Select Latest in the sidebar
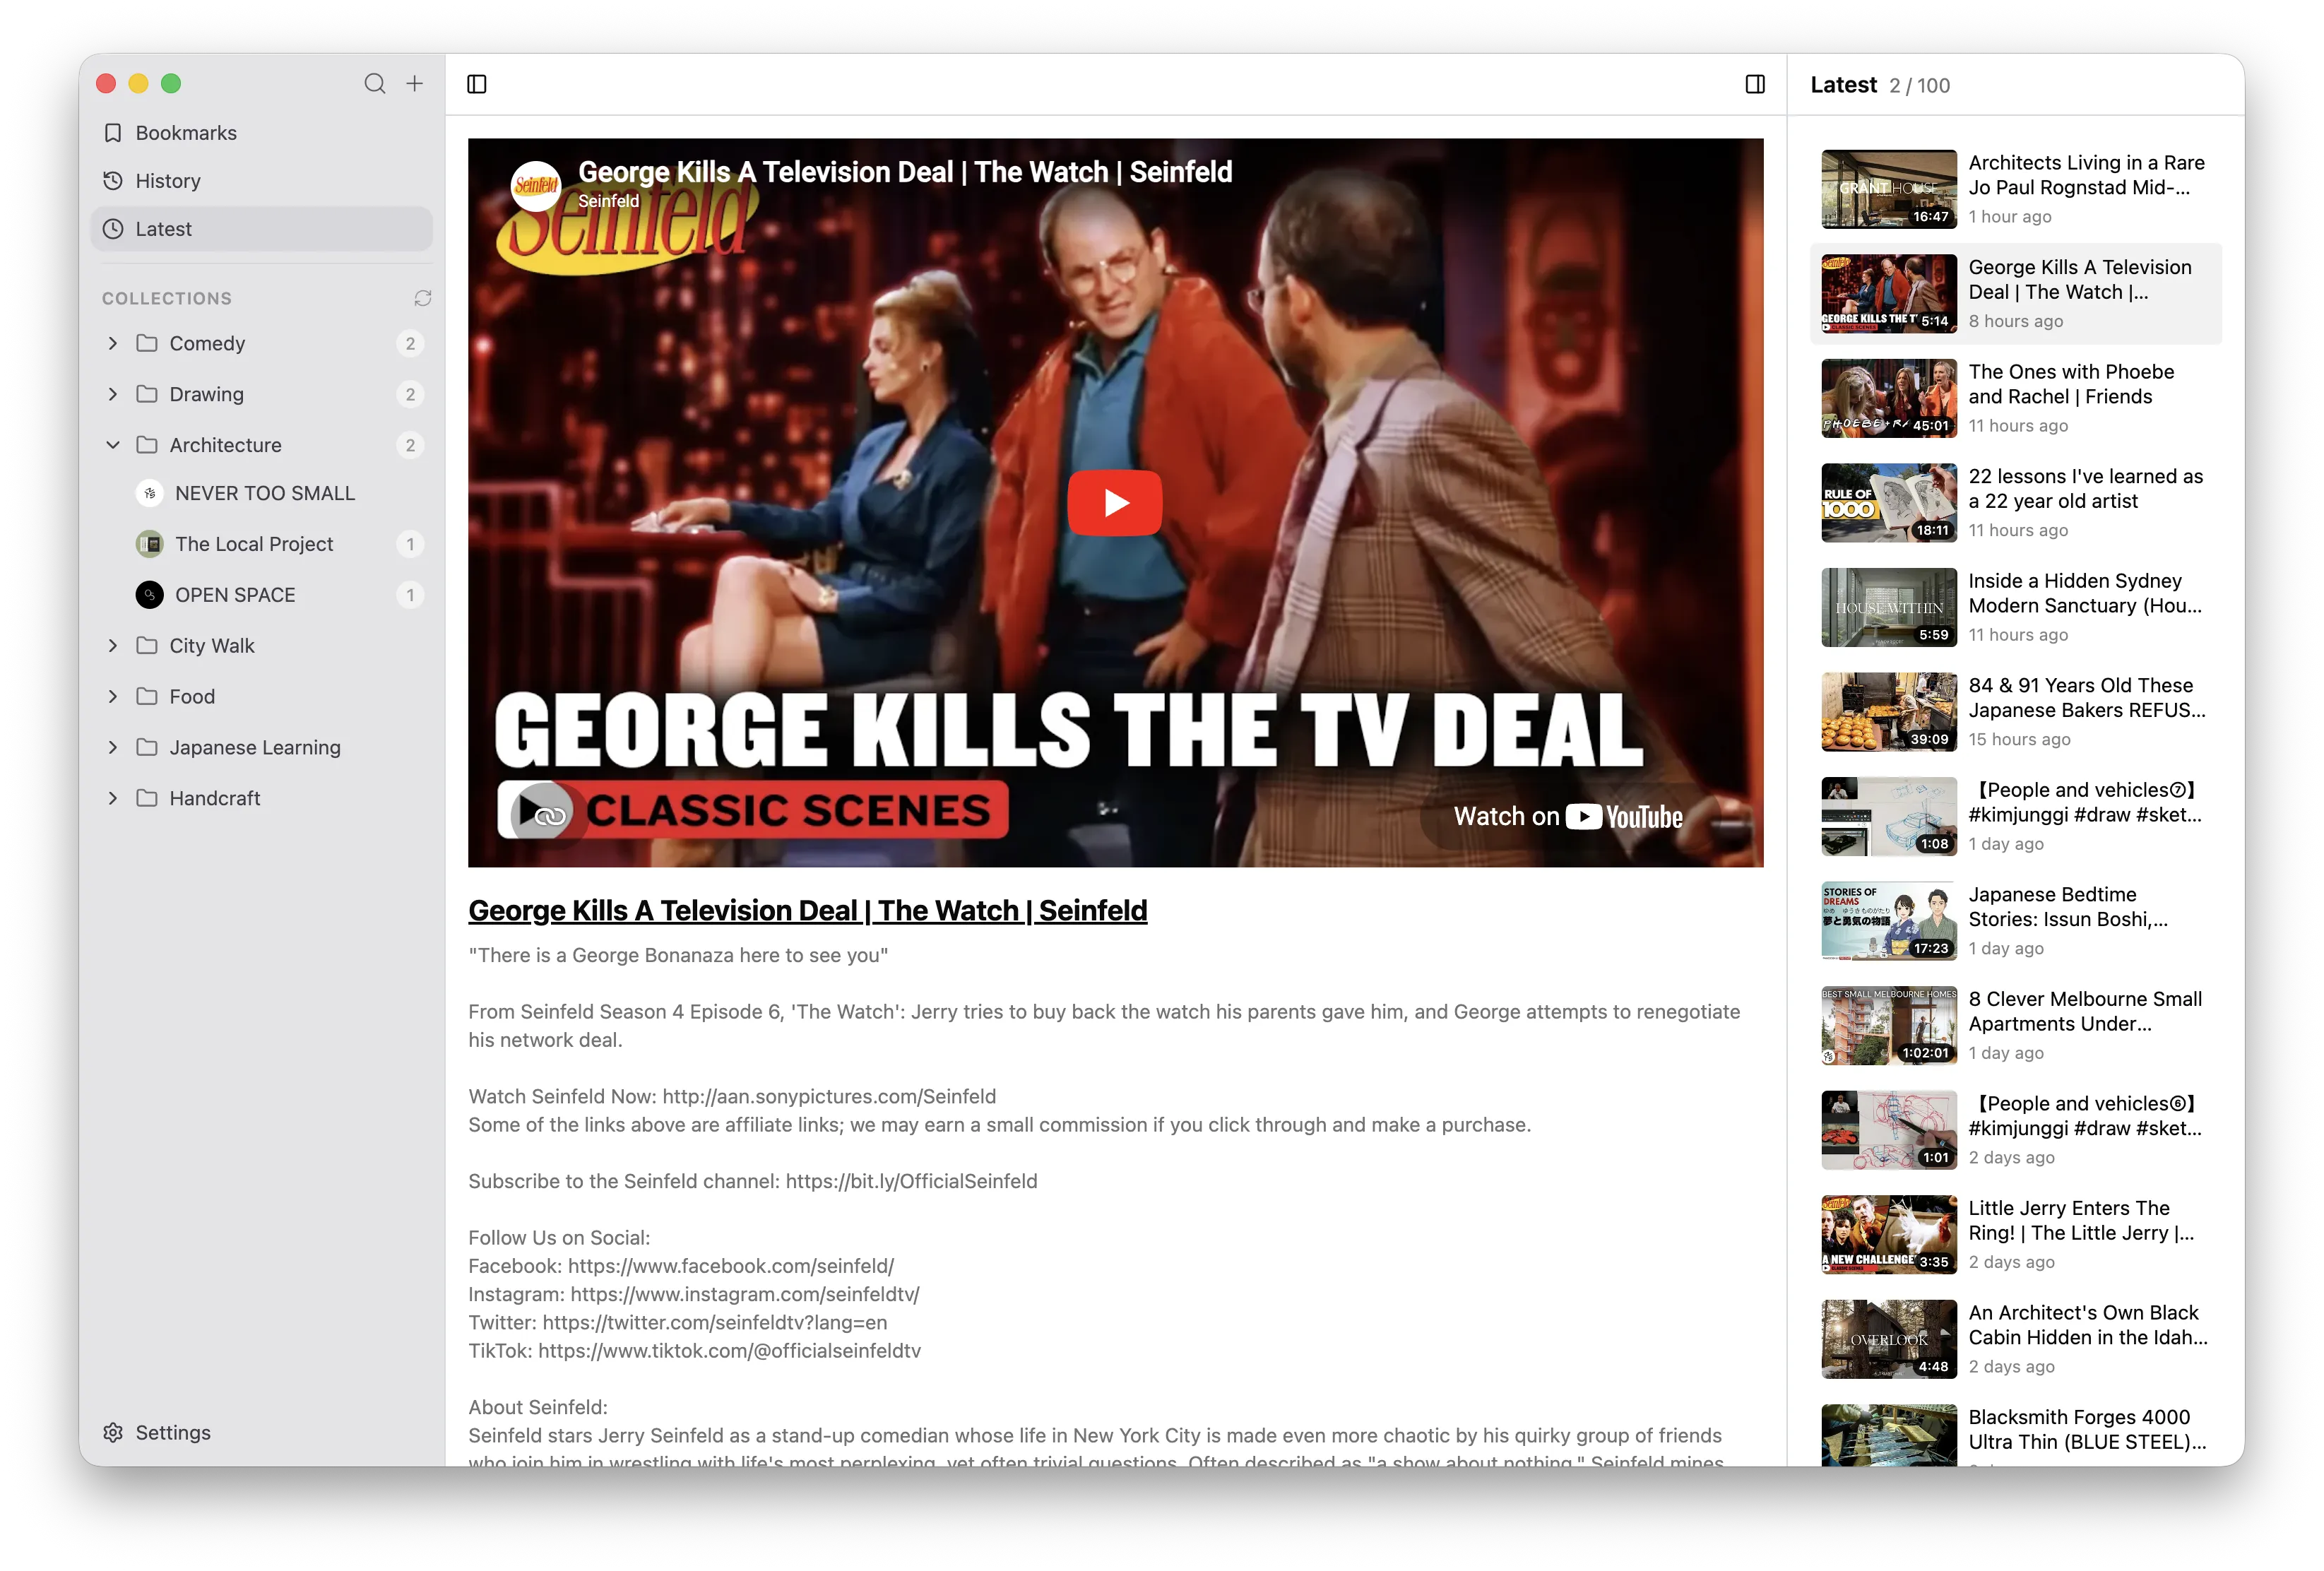 (x=262, y=229)
